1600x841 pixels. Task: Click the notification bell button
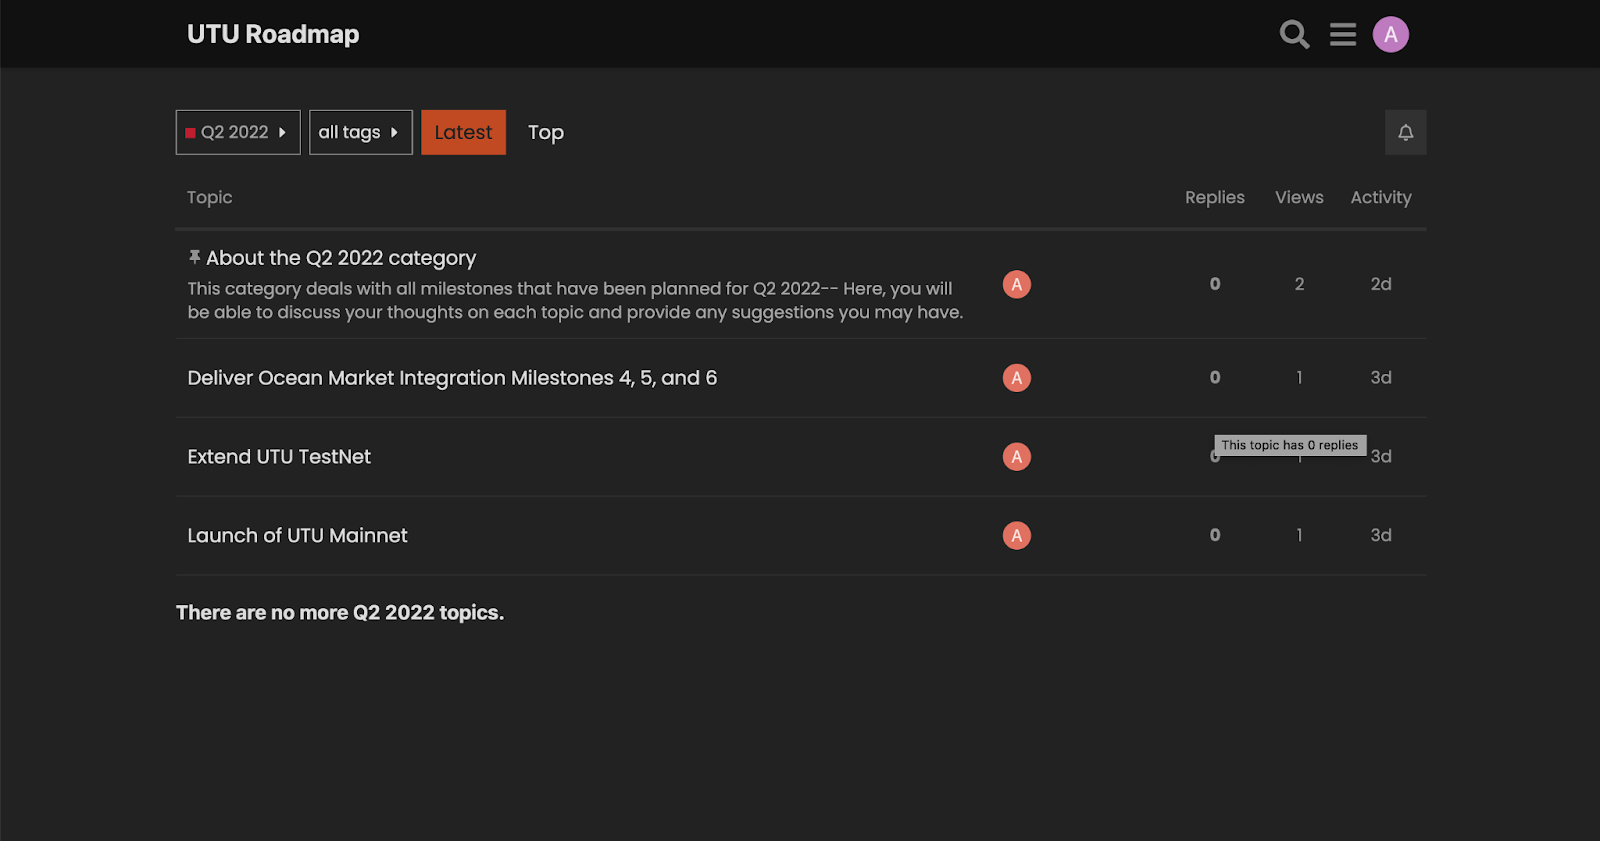pyautogui.click(x=1405, y=132)
